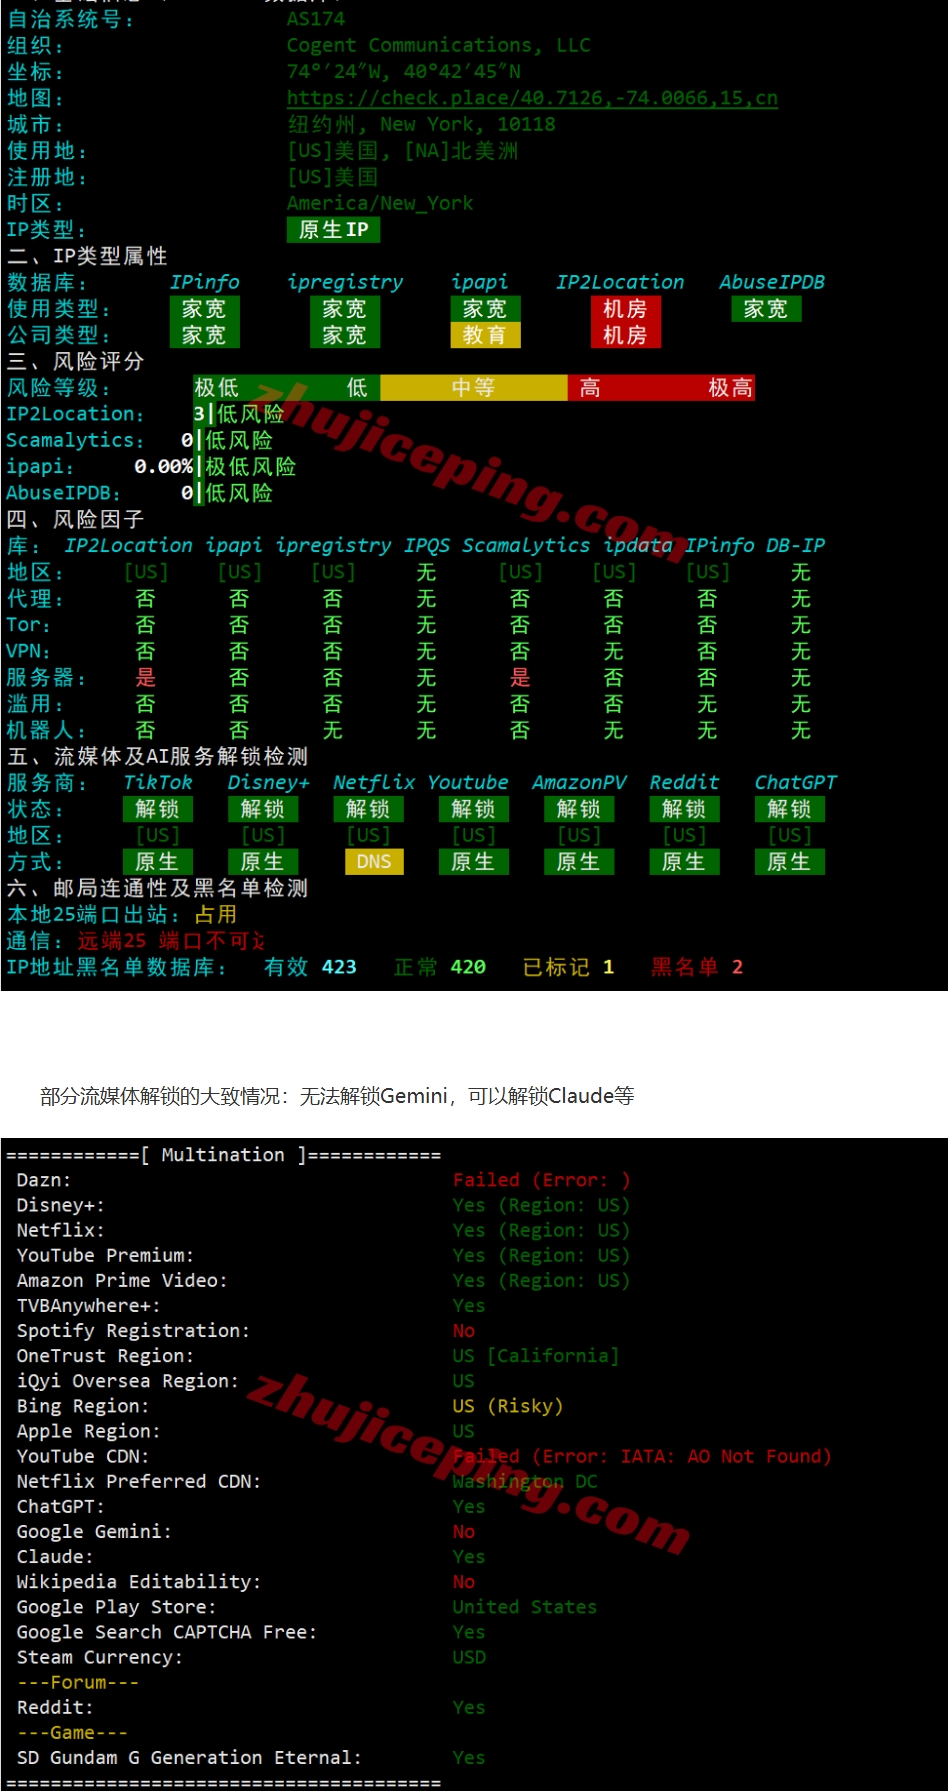
Task: Click the "IPQS" risk factor column header
Action: pyautogui.click(x=427, y=545)
